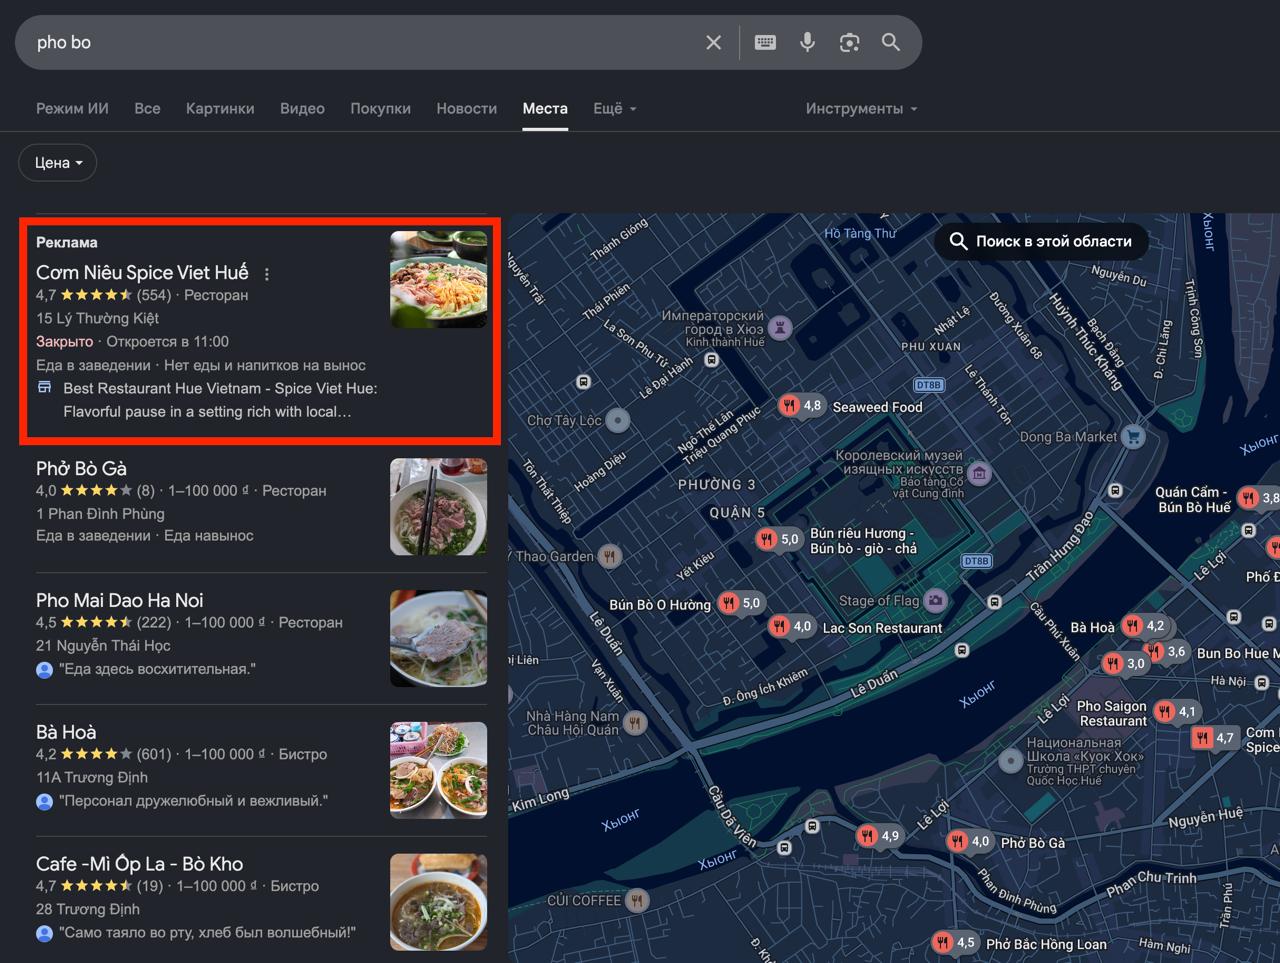Click Royal Fine Arts museum icon

[979, 473]
